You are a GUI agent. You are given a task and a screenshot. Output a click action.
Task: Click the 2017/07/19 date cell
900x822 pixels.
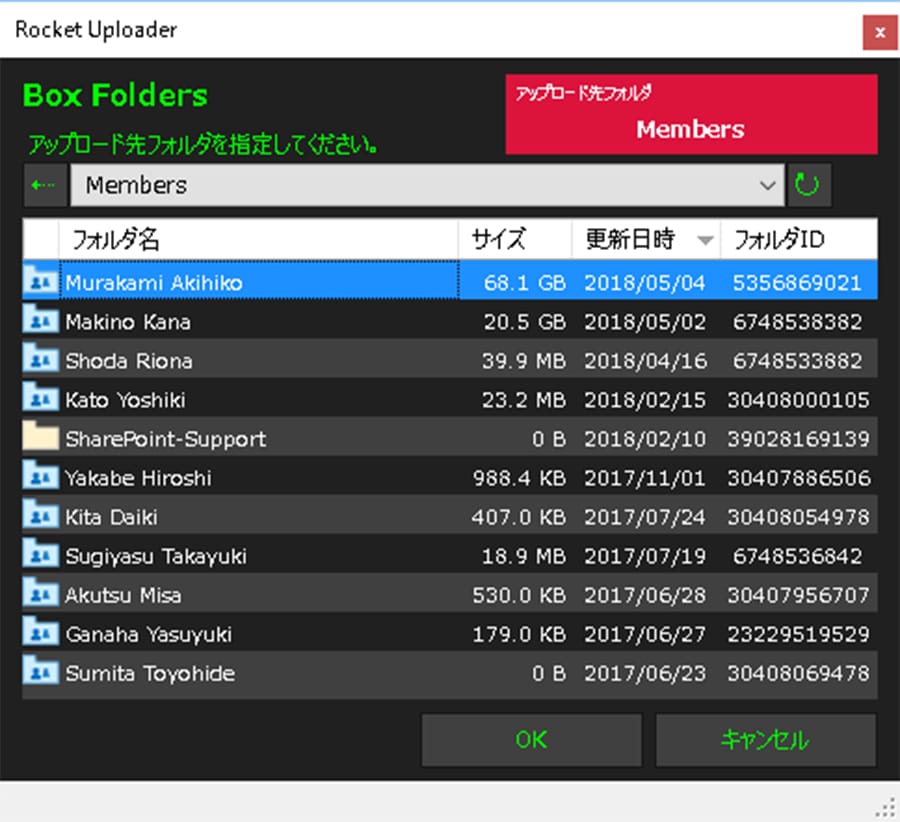click(645, 556)
